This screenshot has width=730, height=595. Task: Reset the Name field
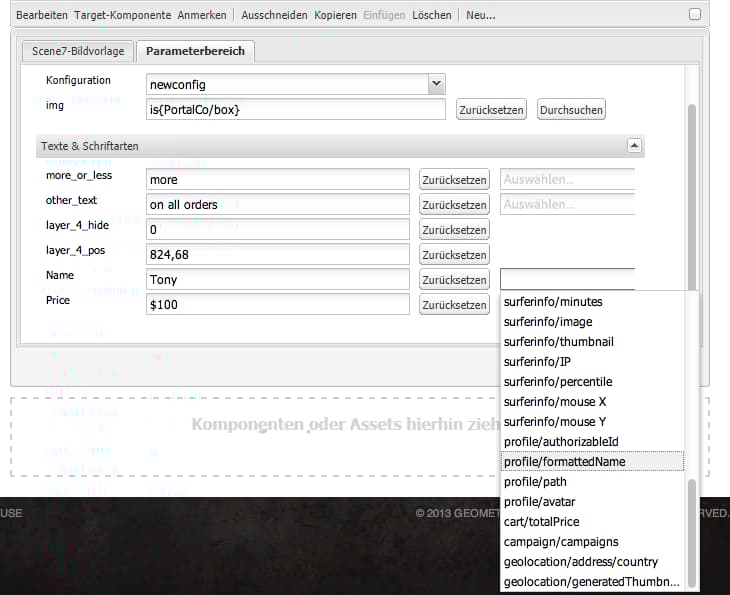[454, 280]
